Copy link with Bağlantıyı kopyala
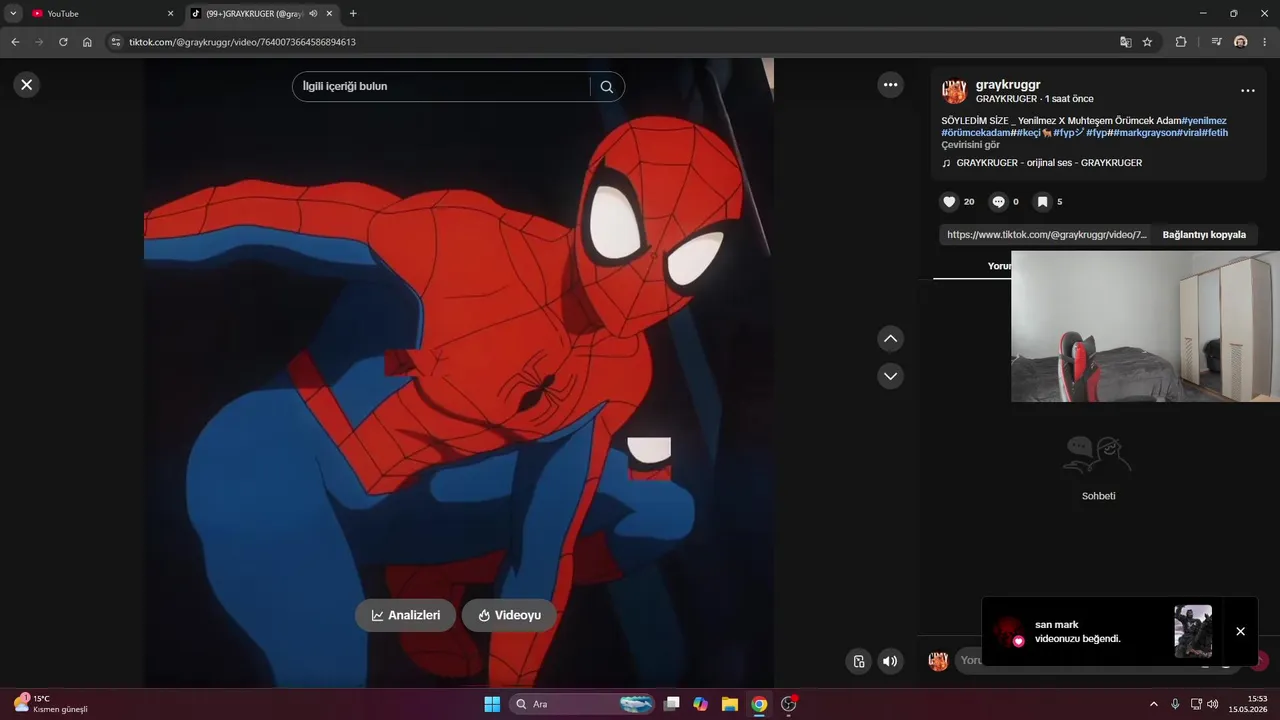The image size is (1280, 720). coord(1204,235)
